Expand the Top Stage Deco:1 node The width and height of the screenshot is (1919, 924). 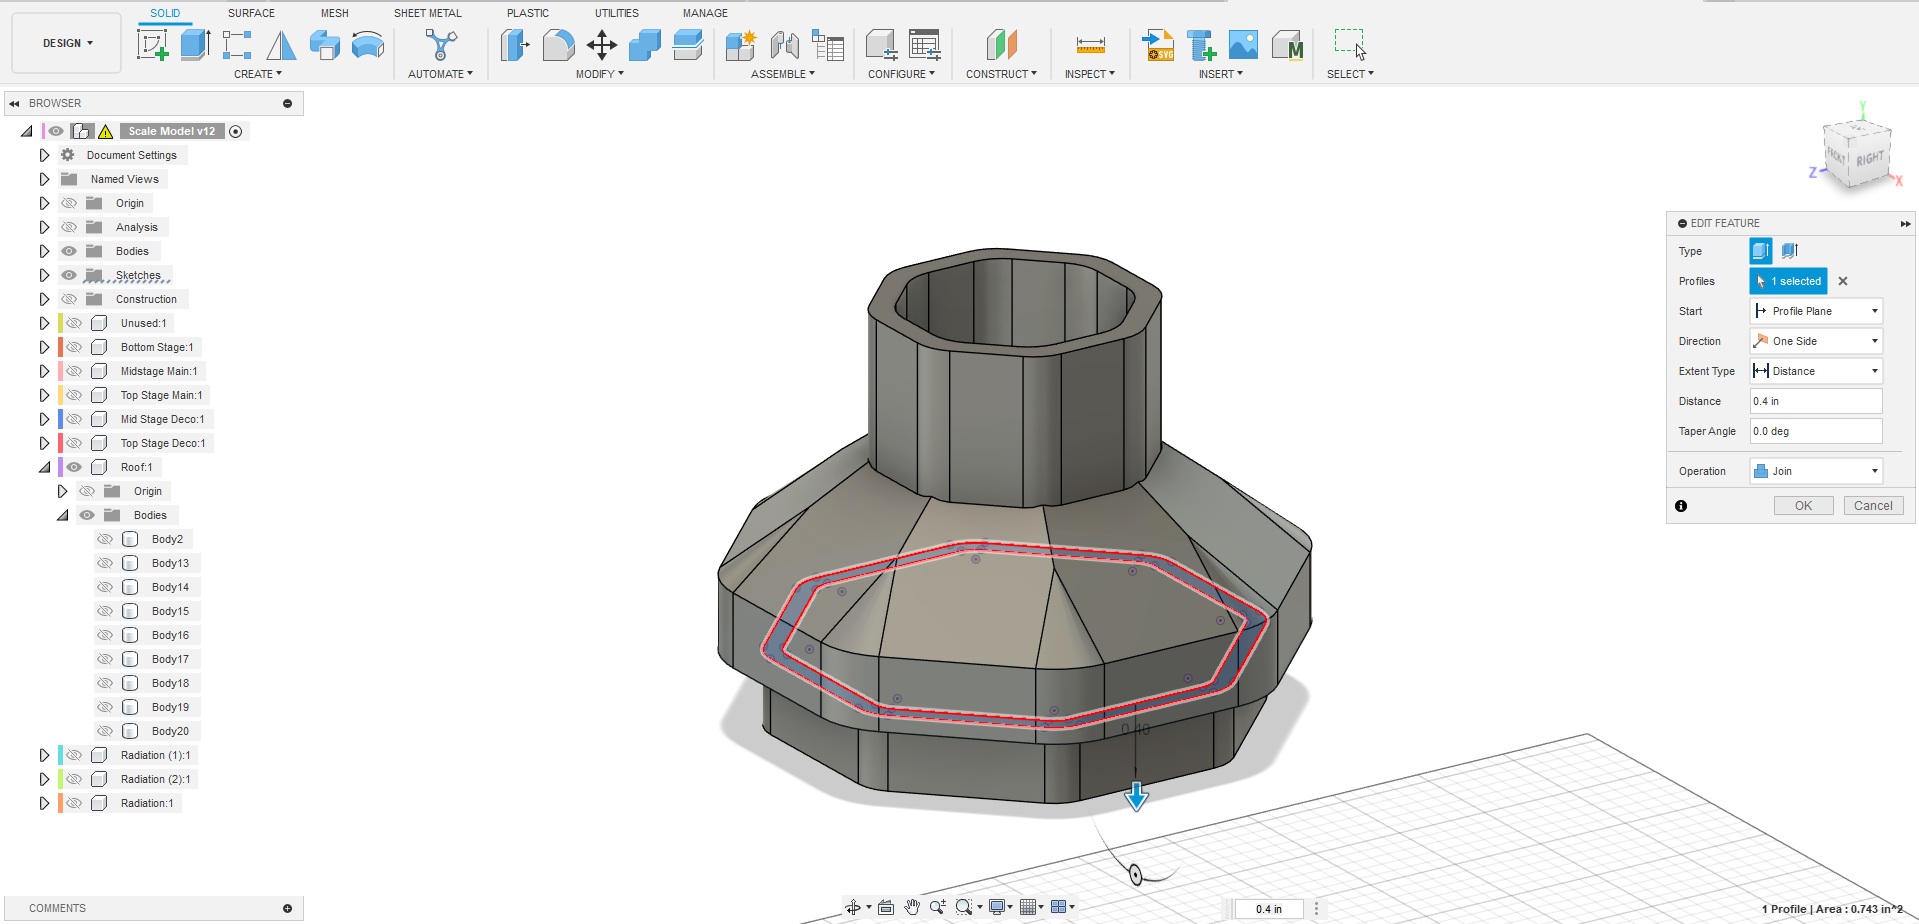coord(44,443)
